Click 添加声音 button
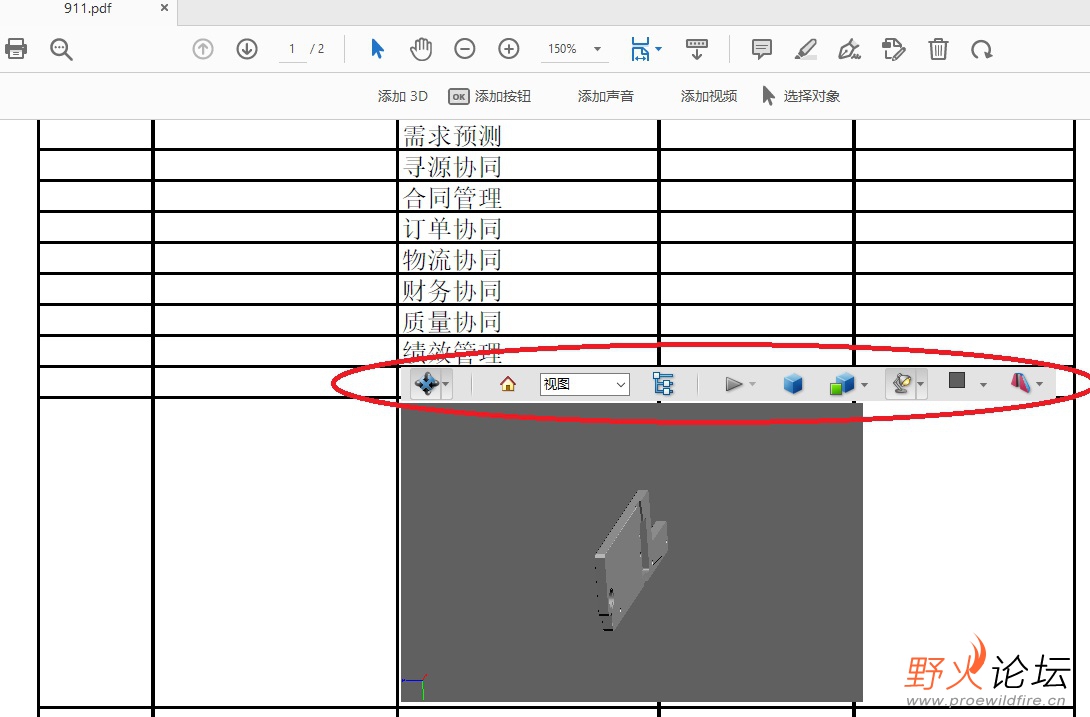Screen dimensions: 1090x717 pyautogui.click(x=605, y=96)
